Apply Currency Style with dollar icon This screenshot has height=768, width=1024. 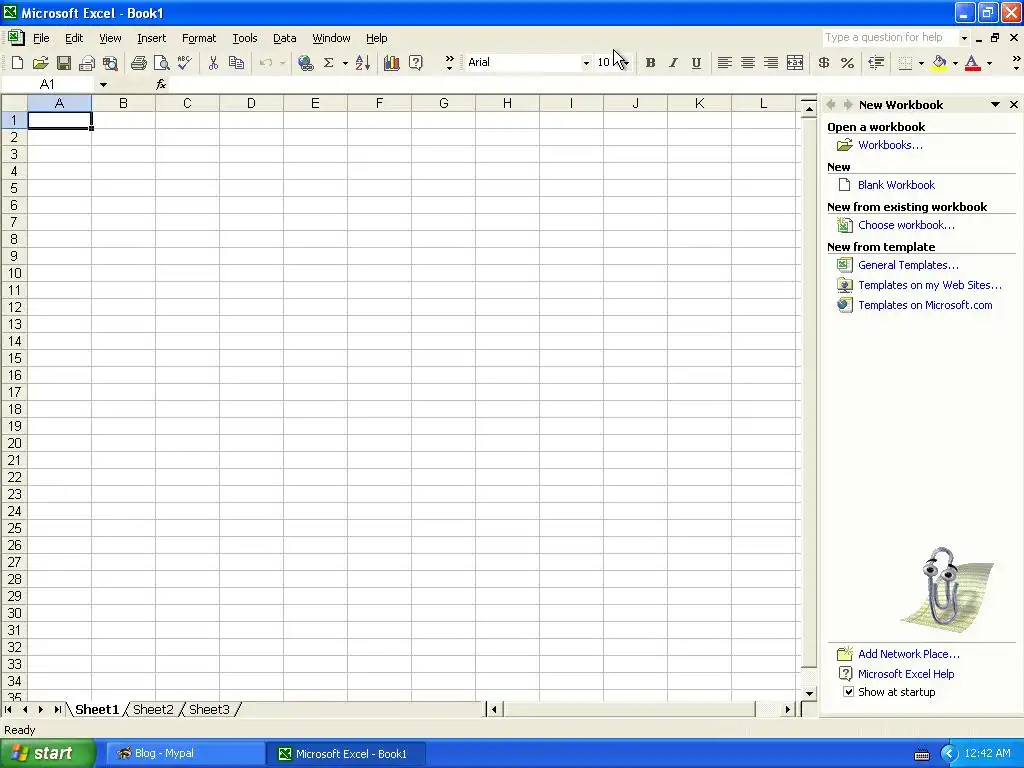(x=824, y=63)
